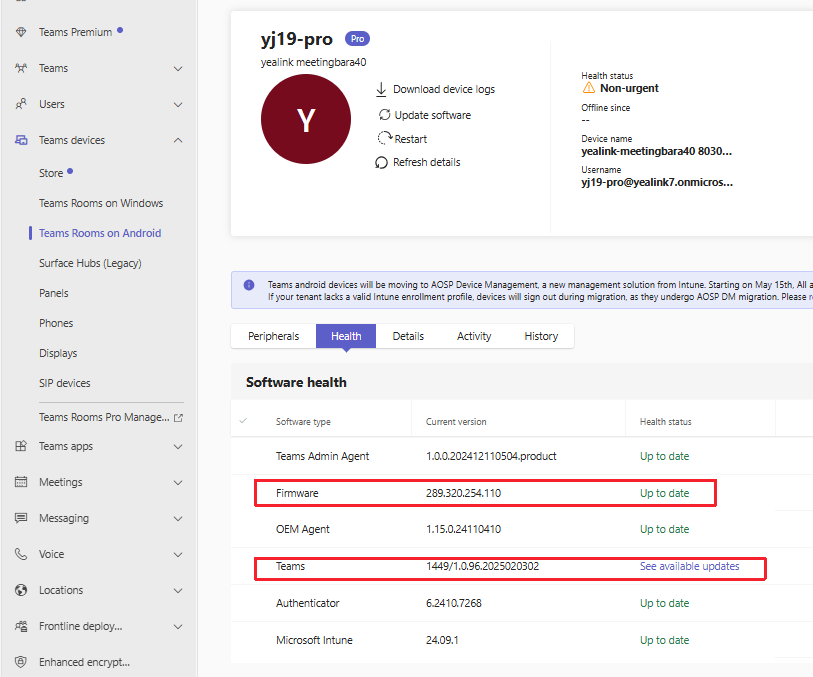Open Surface Hubs (Legacy)
This screenshot has height=677, width=813.
(x=90, y=263)
